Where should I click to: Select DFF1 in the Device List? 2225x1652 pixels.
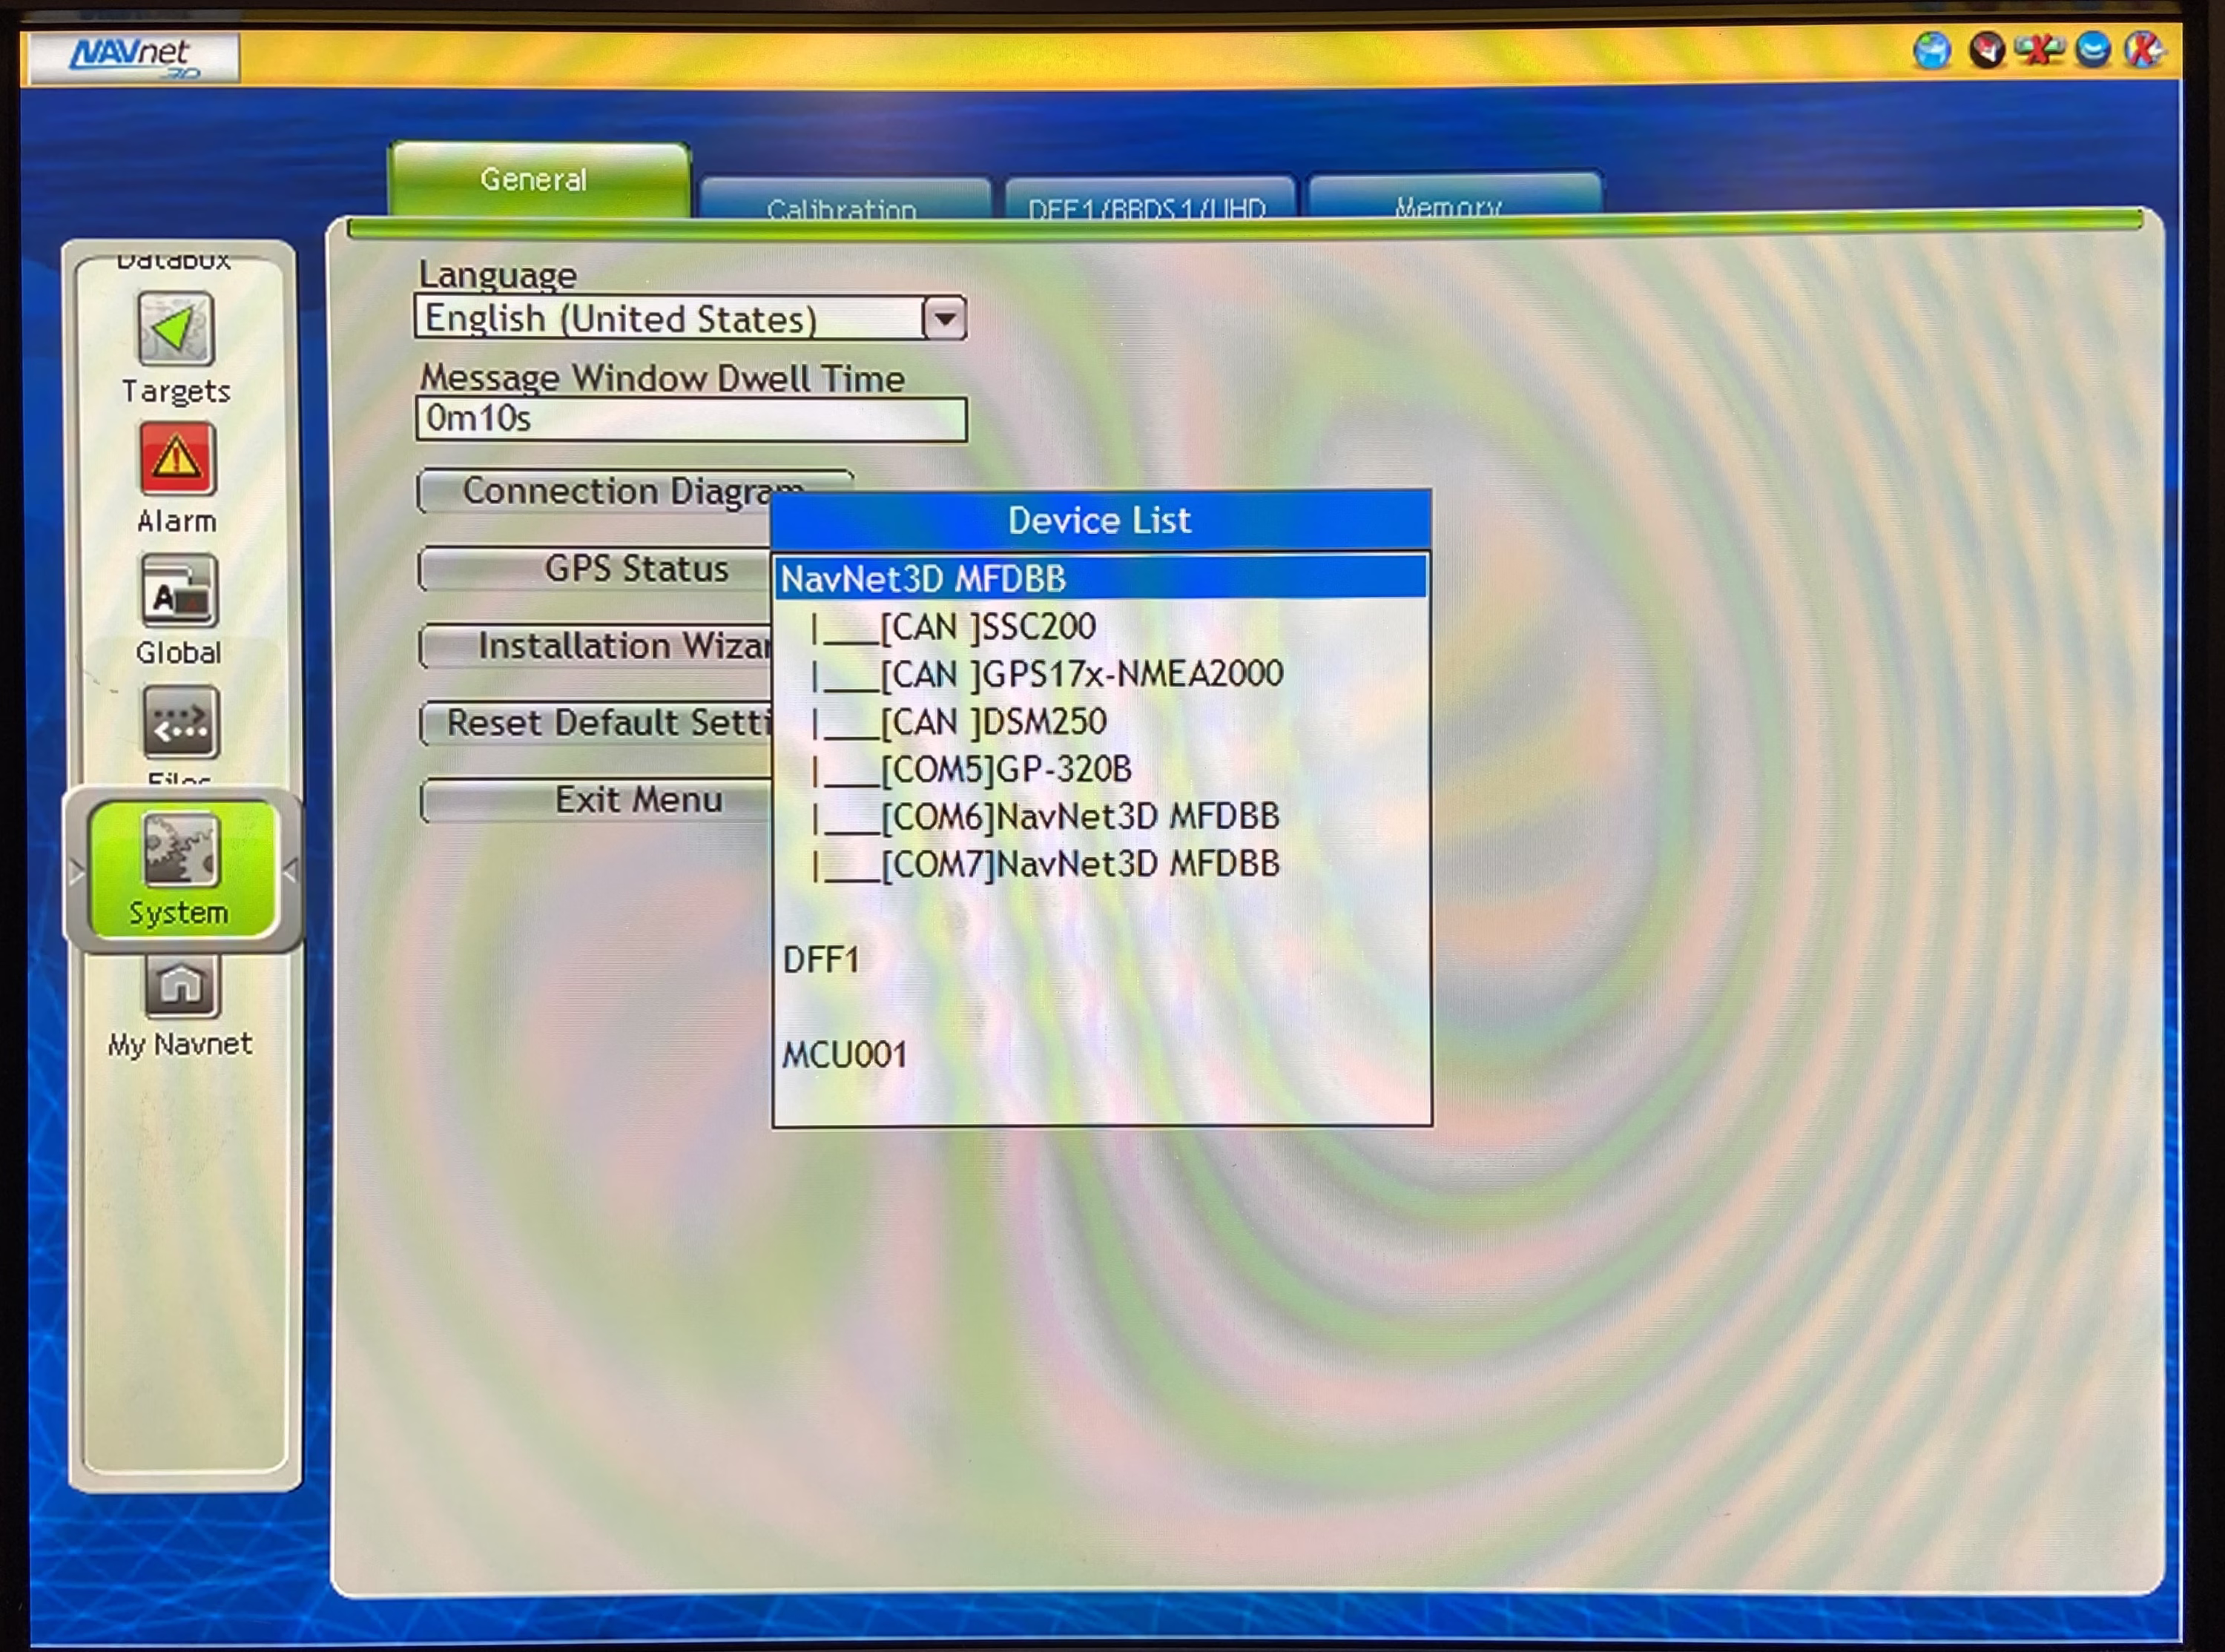(x=821, y=960)
